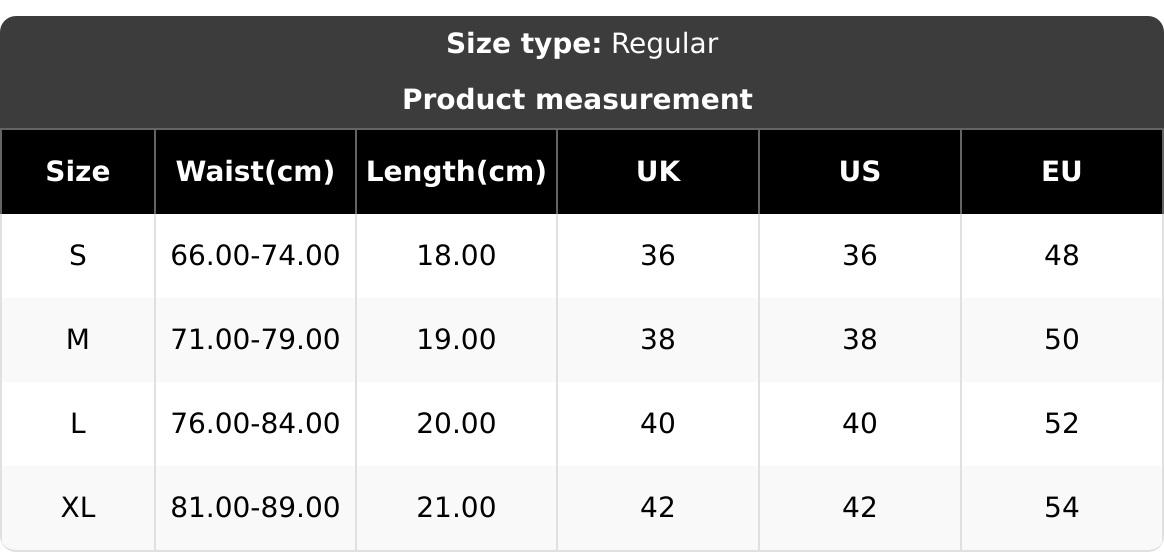
Task: Click the UK column header
Action: [658, 172]
